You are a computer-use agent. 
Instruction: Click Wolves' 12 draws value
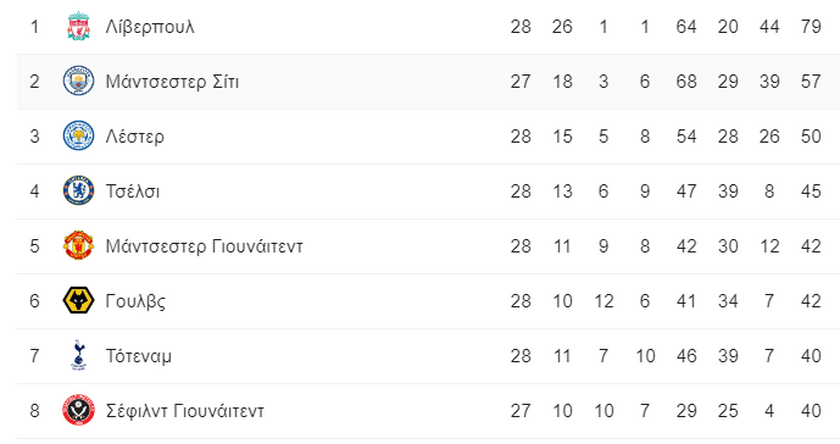coord(603,301)
